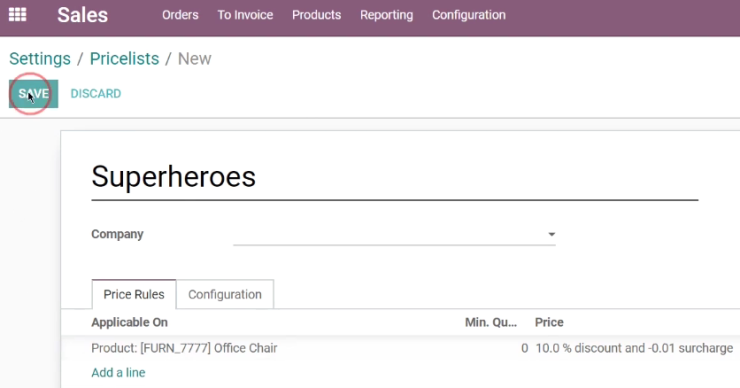740x388 pixels.
Task: Switch to the Configuration tab
Action: (x=225, y=295)
